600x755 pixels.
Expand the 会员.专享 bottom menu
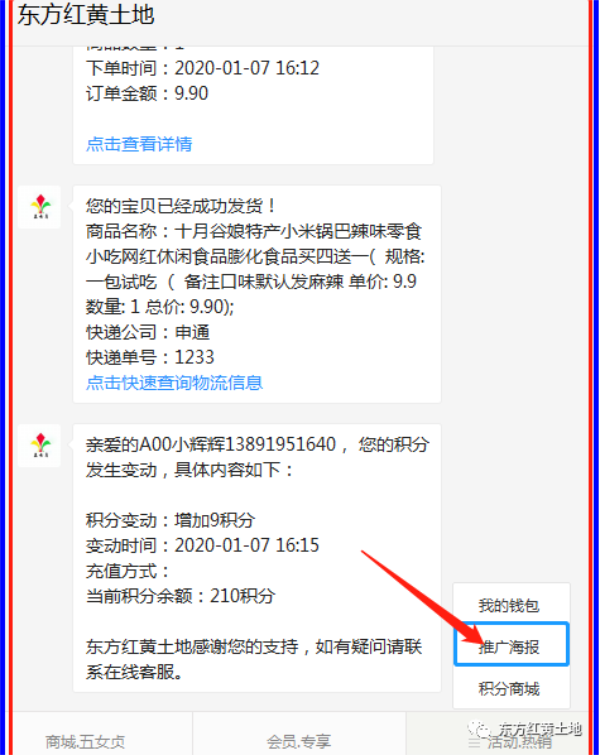(x=299, y=742)
